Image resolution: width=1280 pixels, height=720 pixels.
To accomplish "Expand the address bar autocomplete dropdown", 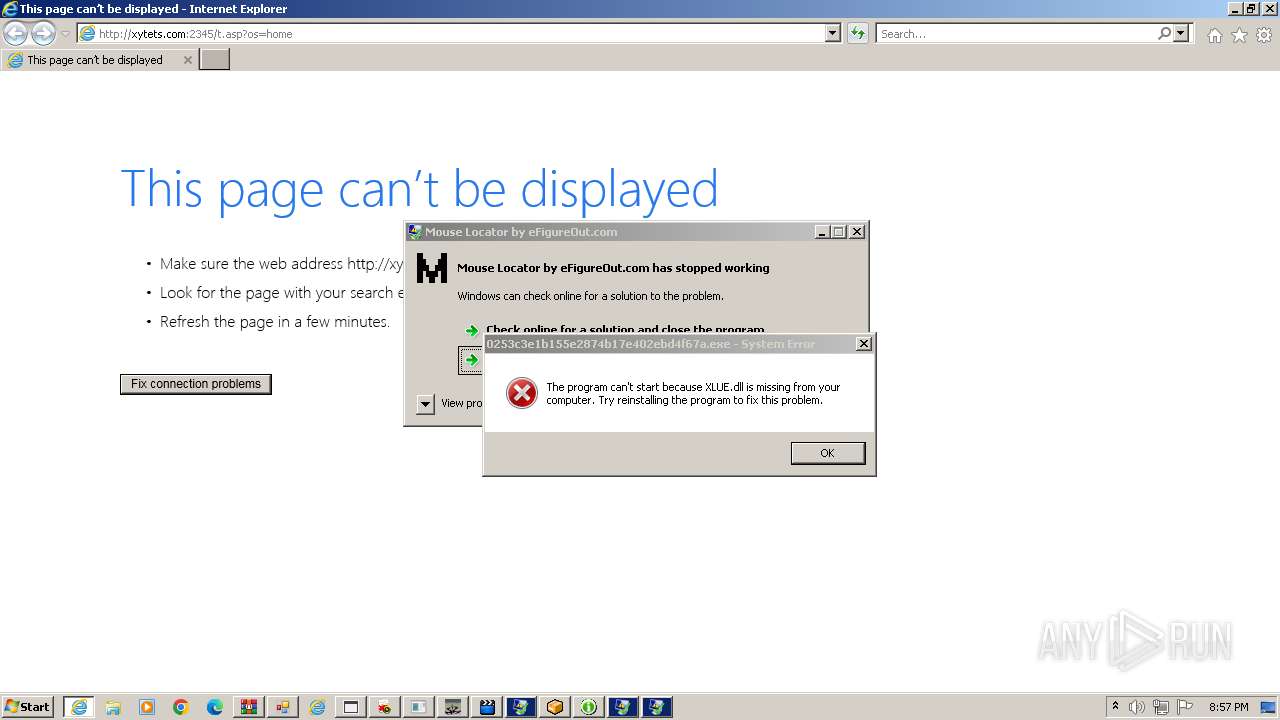I will click(x=832, y=33).
